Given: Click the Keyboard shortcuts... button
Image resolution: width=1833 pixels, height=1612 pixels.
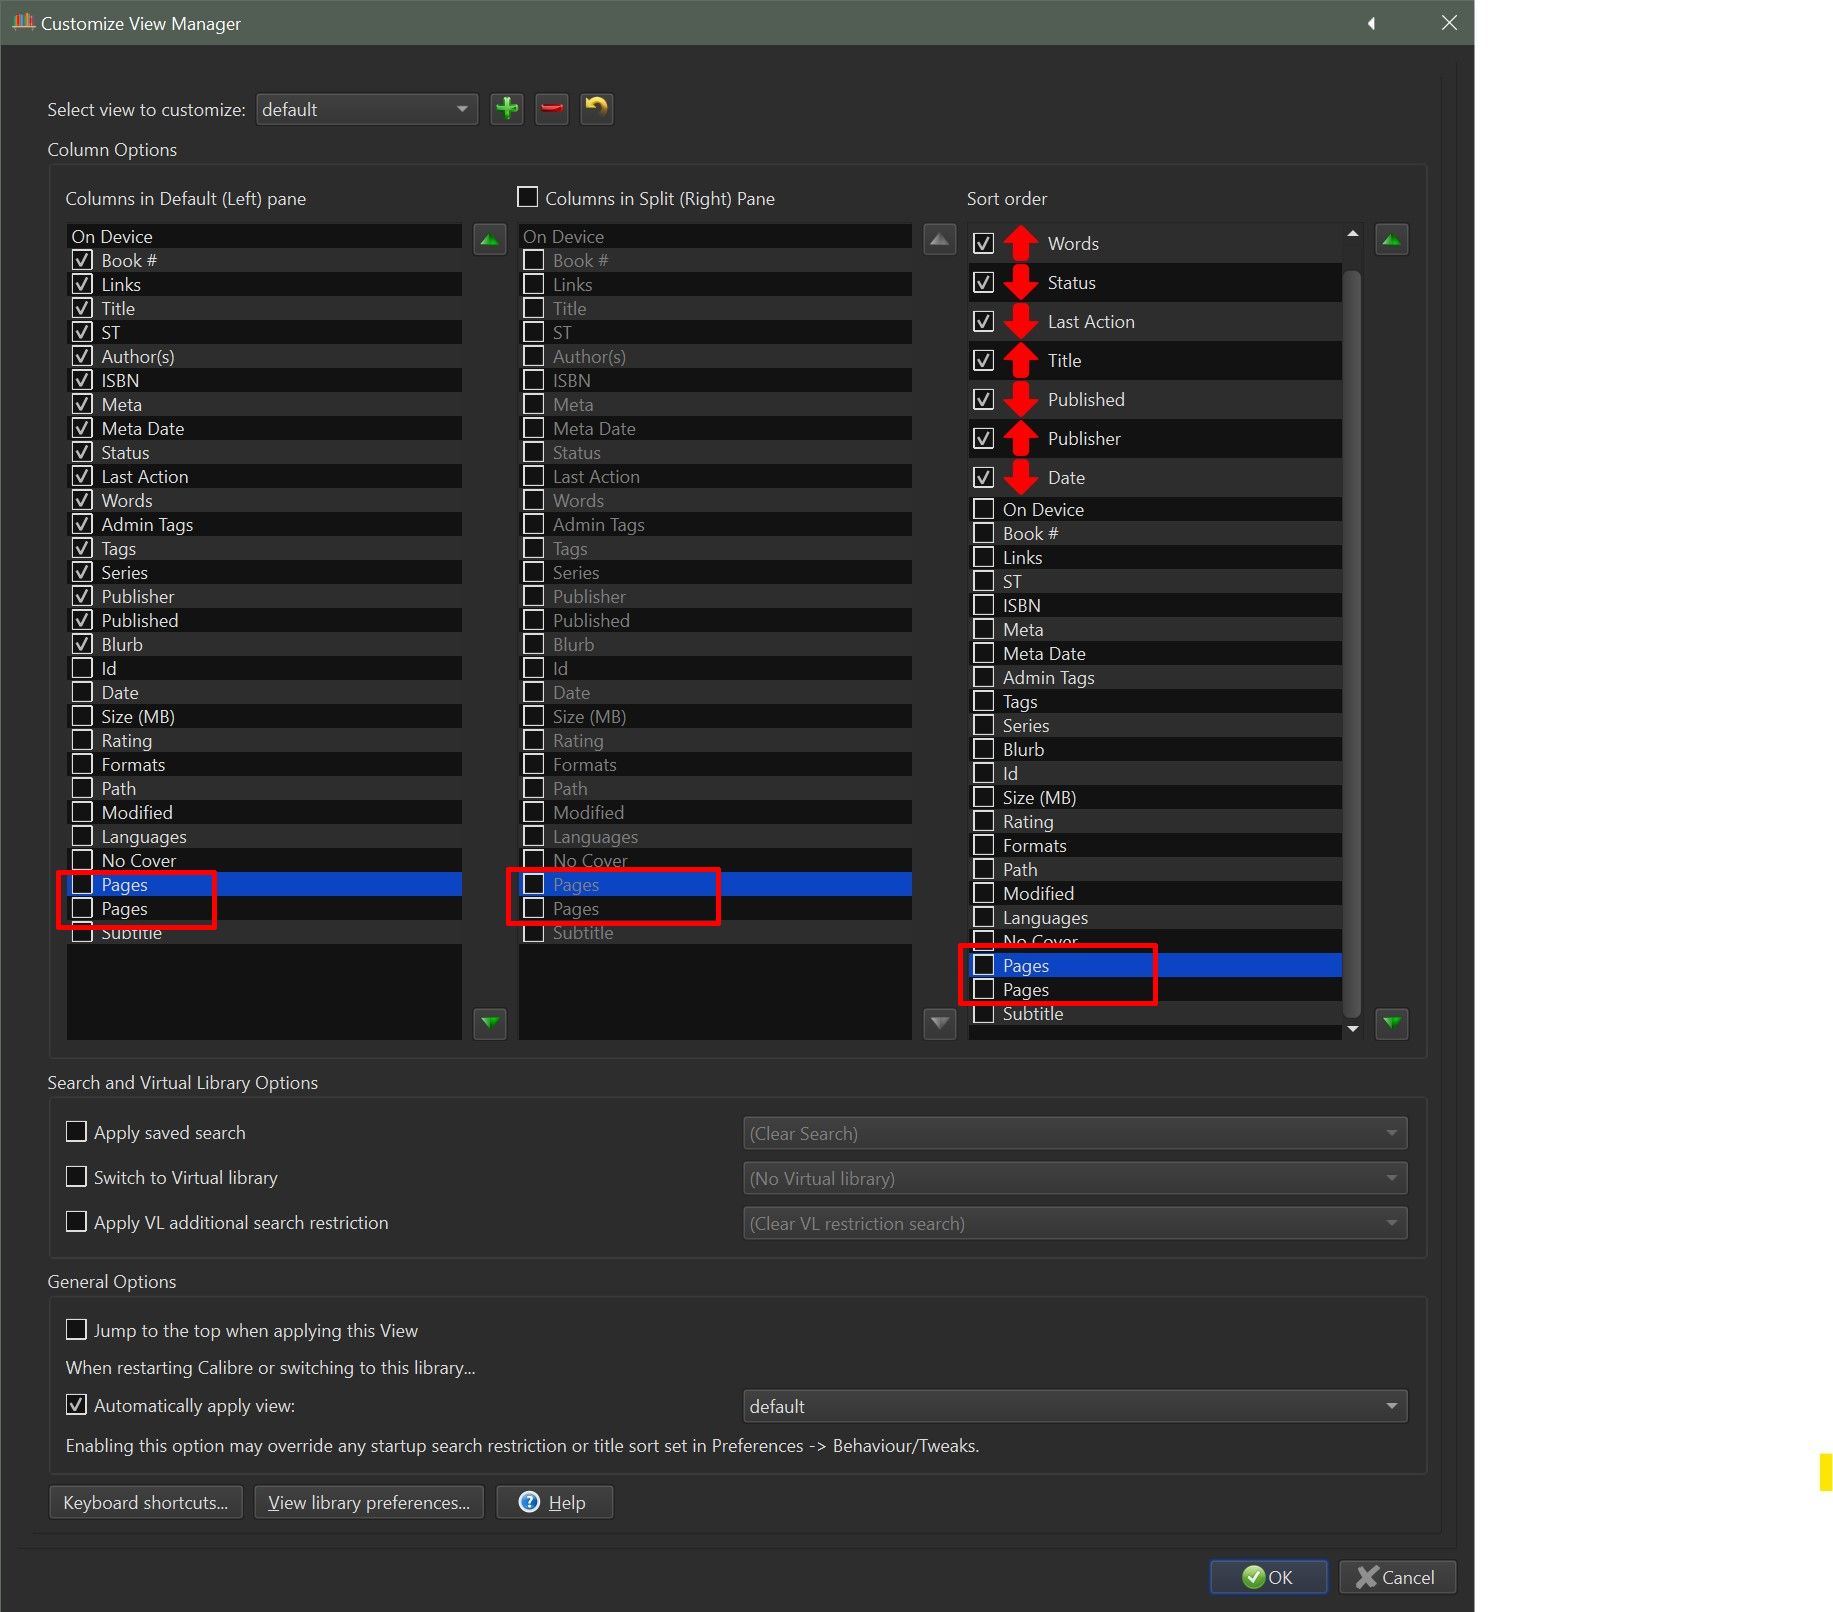Looking at the screenshot, I should coord(146,1502).
